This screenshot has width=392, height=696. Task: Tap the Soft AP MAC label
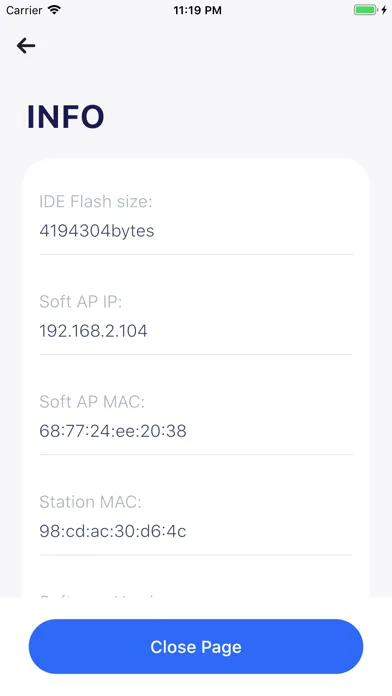tap(92, 402)
